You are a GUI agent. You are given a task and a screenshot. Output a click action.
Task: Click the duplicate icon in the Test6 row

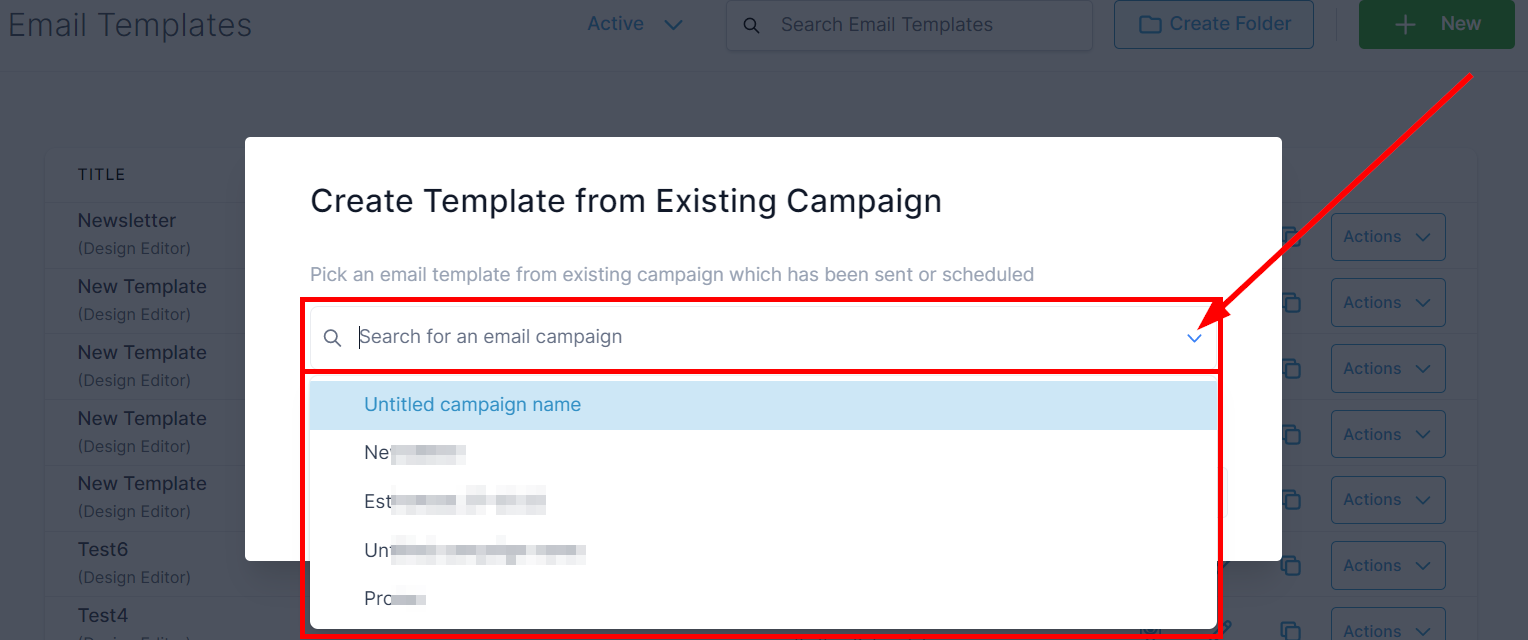tap(1291, 566)
